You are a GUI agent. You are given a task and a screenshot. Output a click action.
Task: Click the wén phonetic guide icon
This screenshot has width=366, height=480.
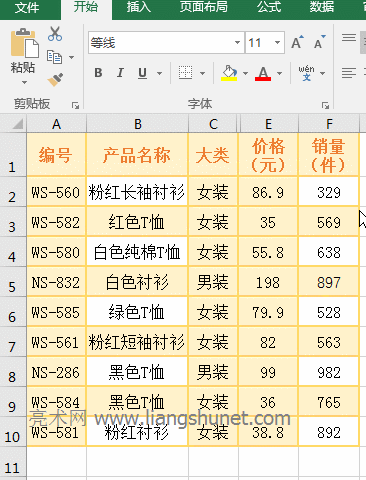pos(306,73)
